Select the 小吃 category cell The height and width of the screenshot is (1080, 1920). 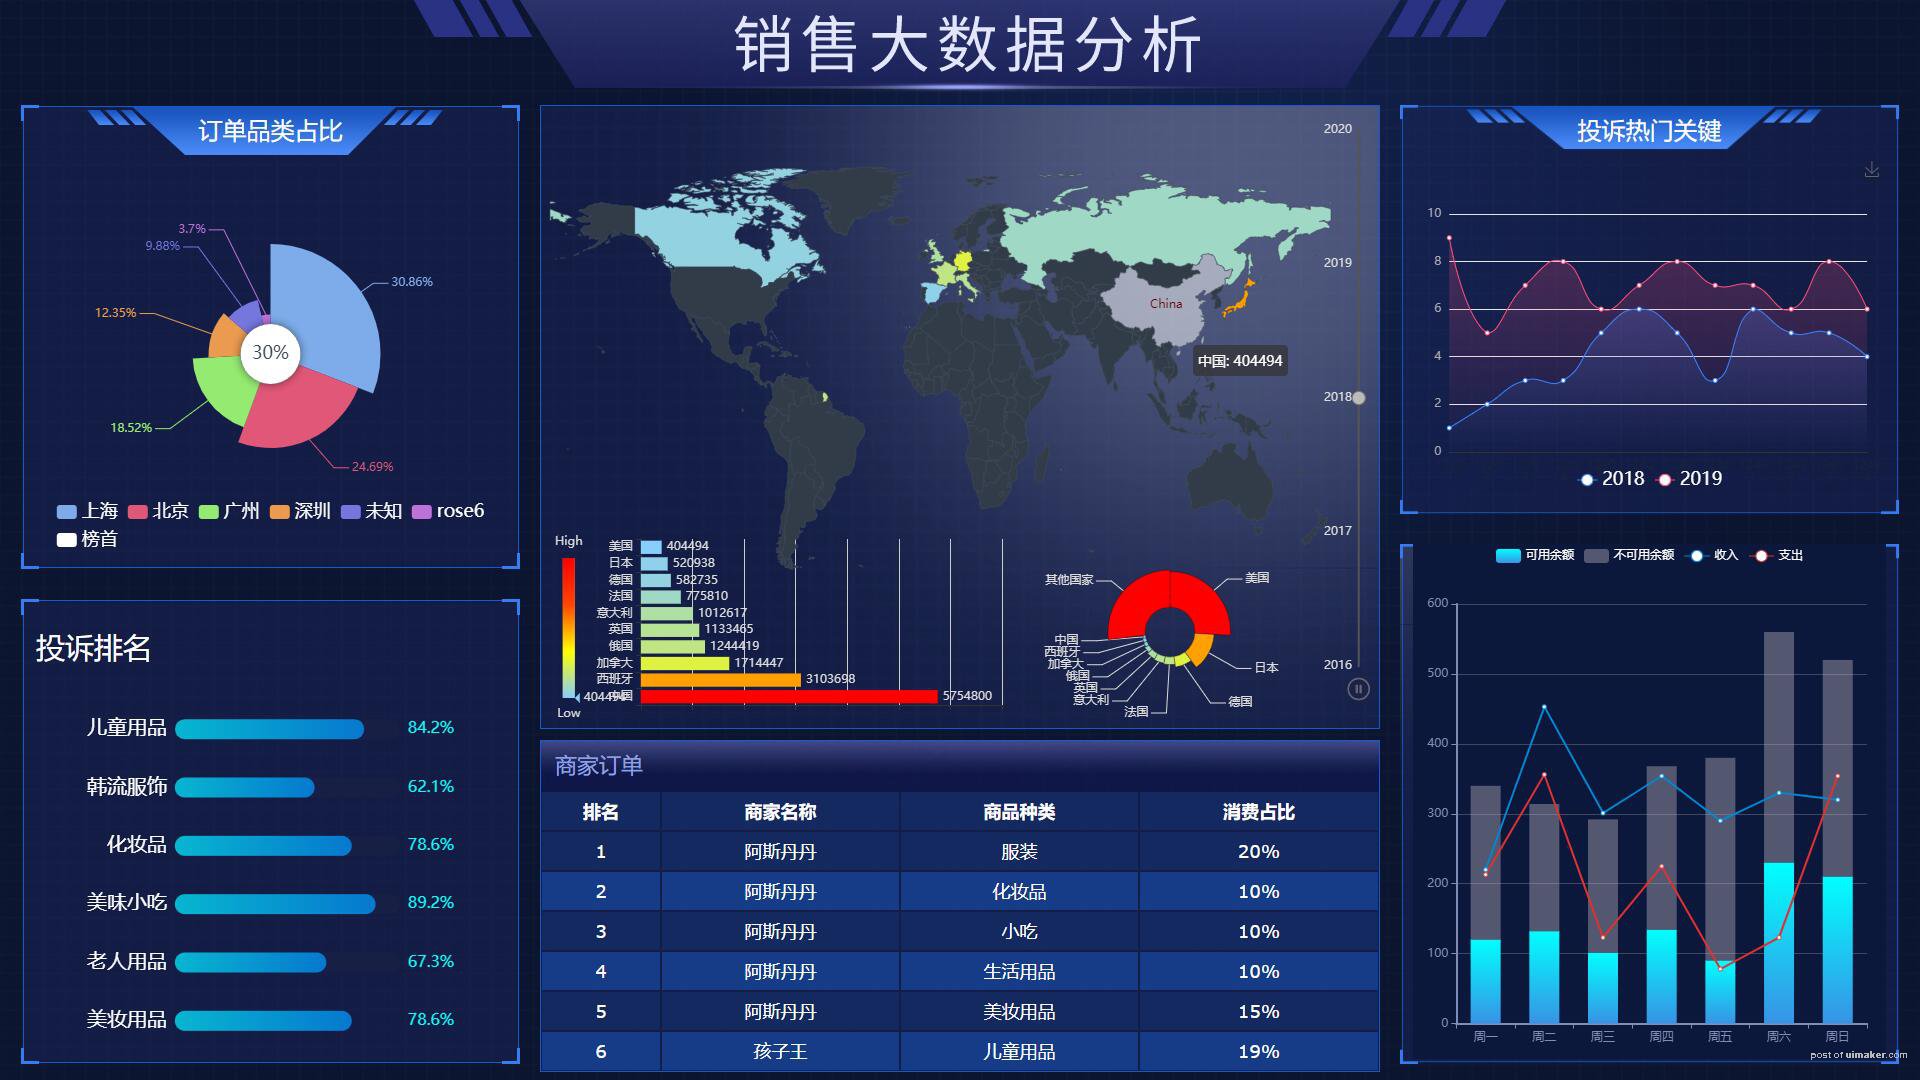(1019, 932)
